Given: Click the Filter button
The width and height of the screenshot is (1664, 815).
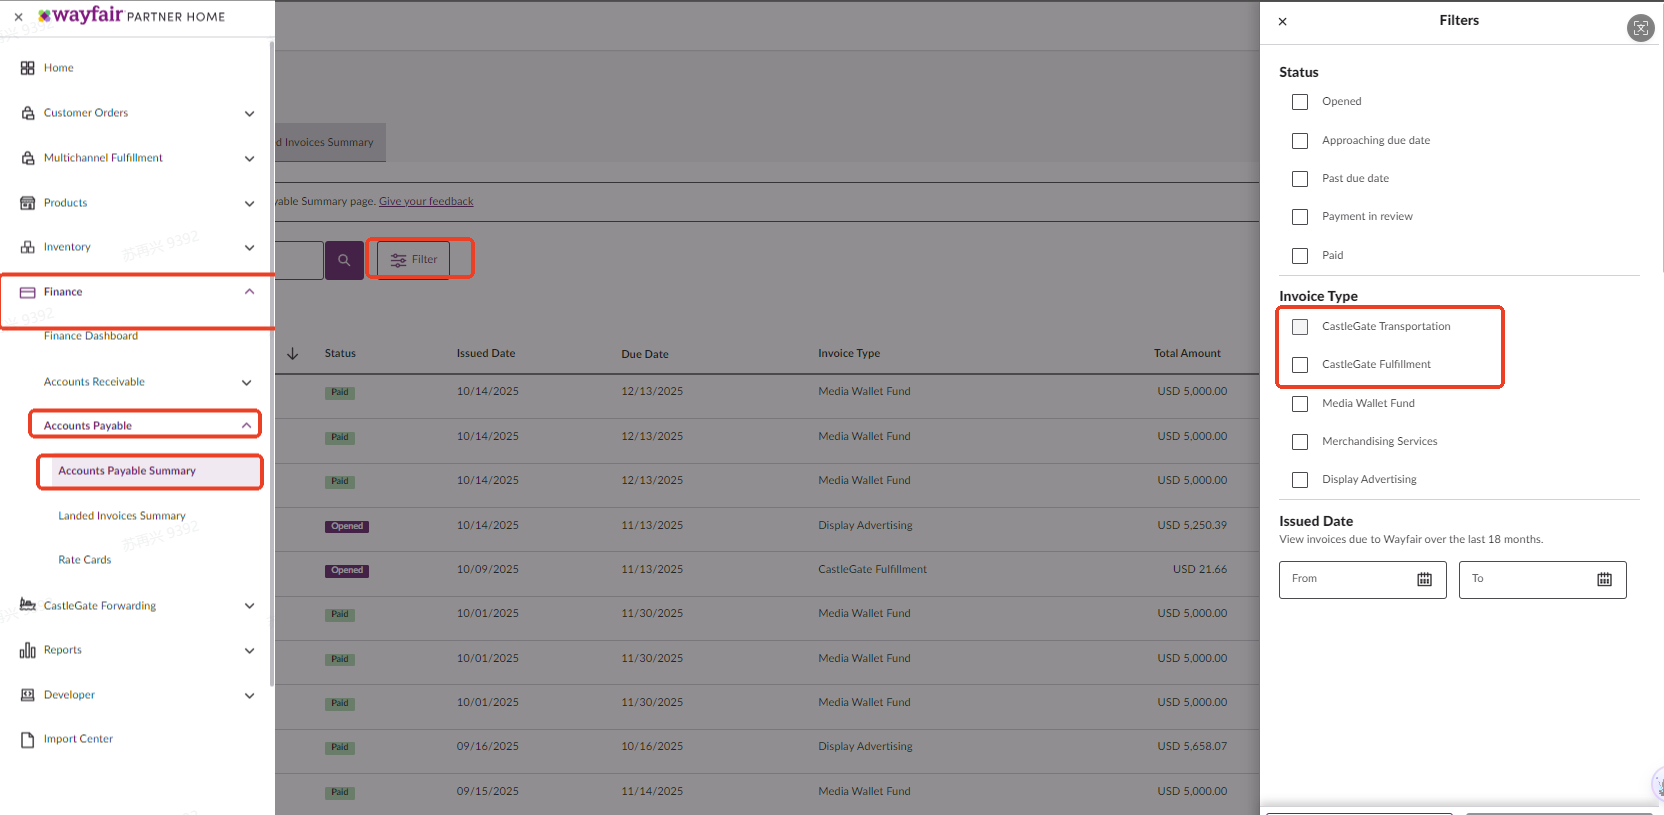Looking at the screenshot, I should [414, 260].
